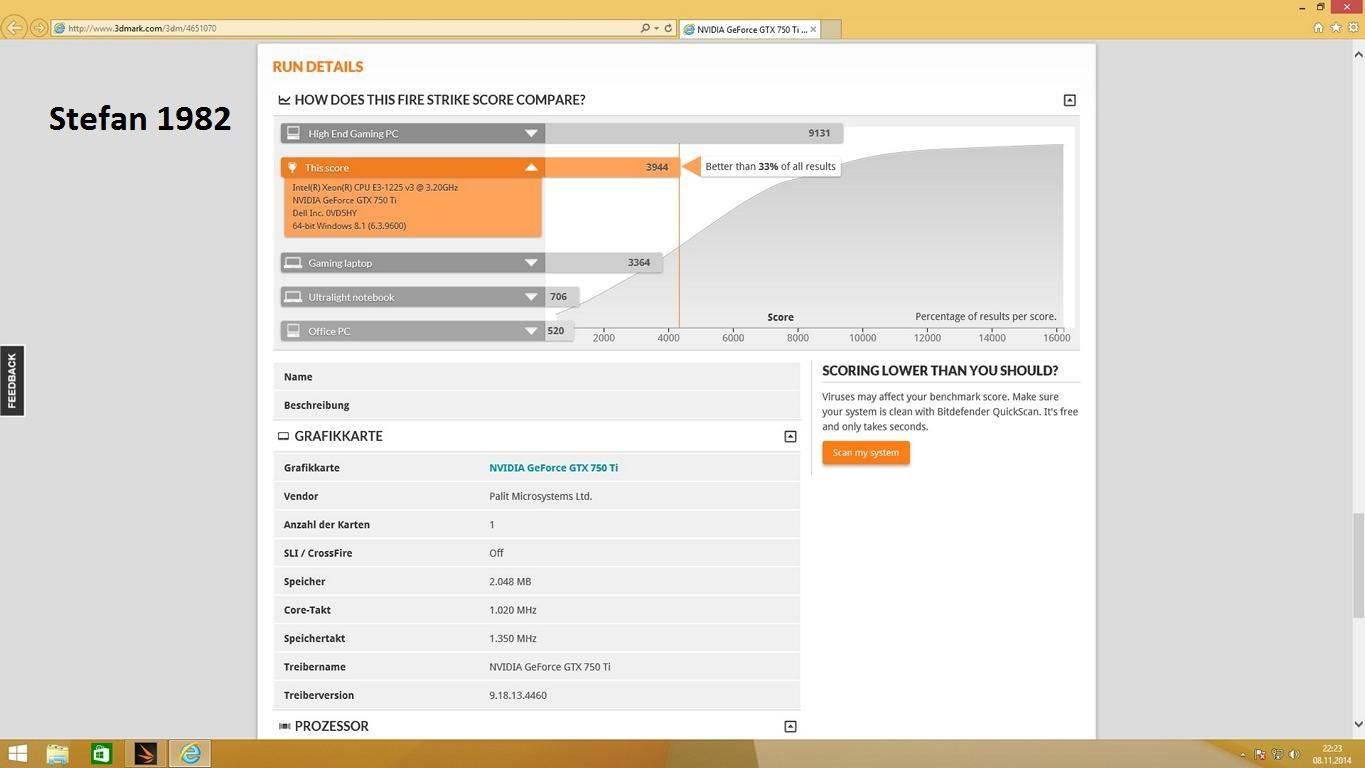Click the Beschreibung row label
Image resolution: width=1365 pixels, height=768 pixels.
click(316, 405)
